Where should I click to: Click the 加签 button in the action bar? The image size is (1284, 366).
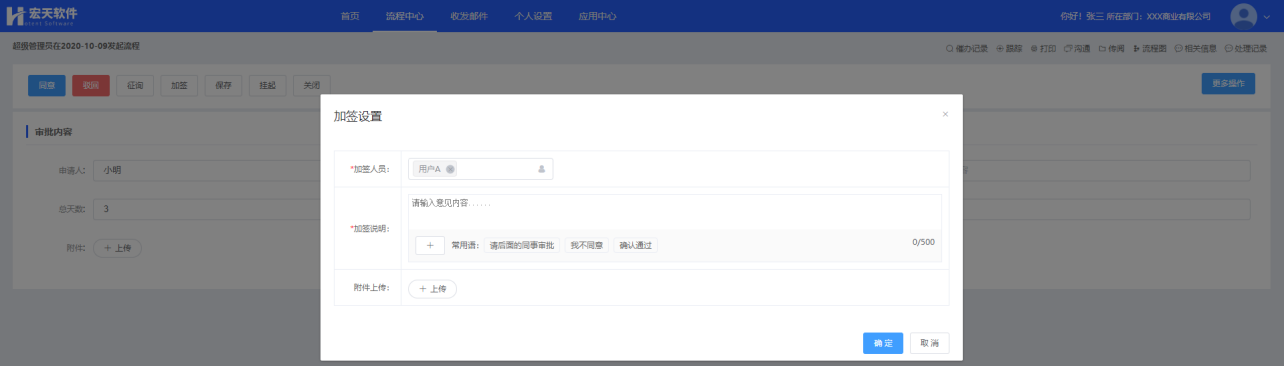179,85
